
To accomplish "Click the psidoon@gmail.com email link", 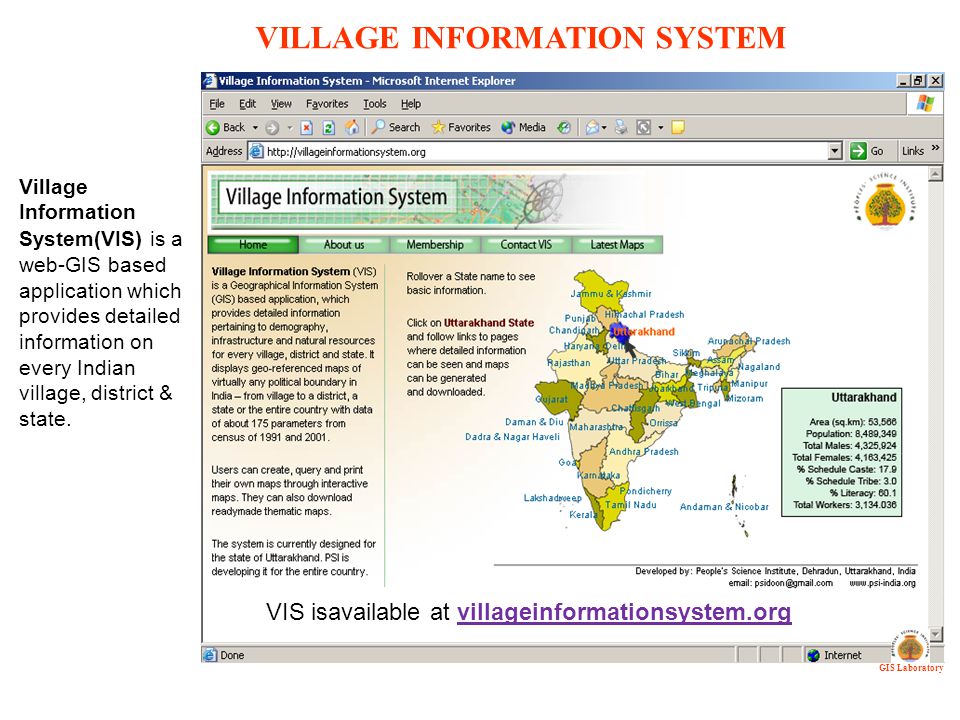I will coord(793,583).
